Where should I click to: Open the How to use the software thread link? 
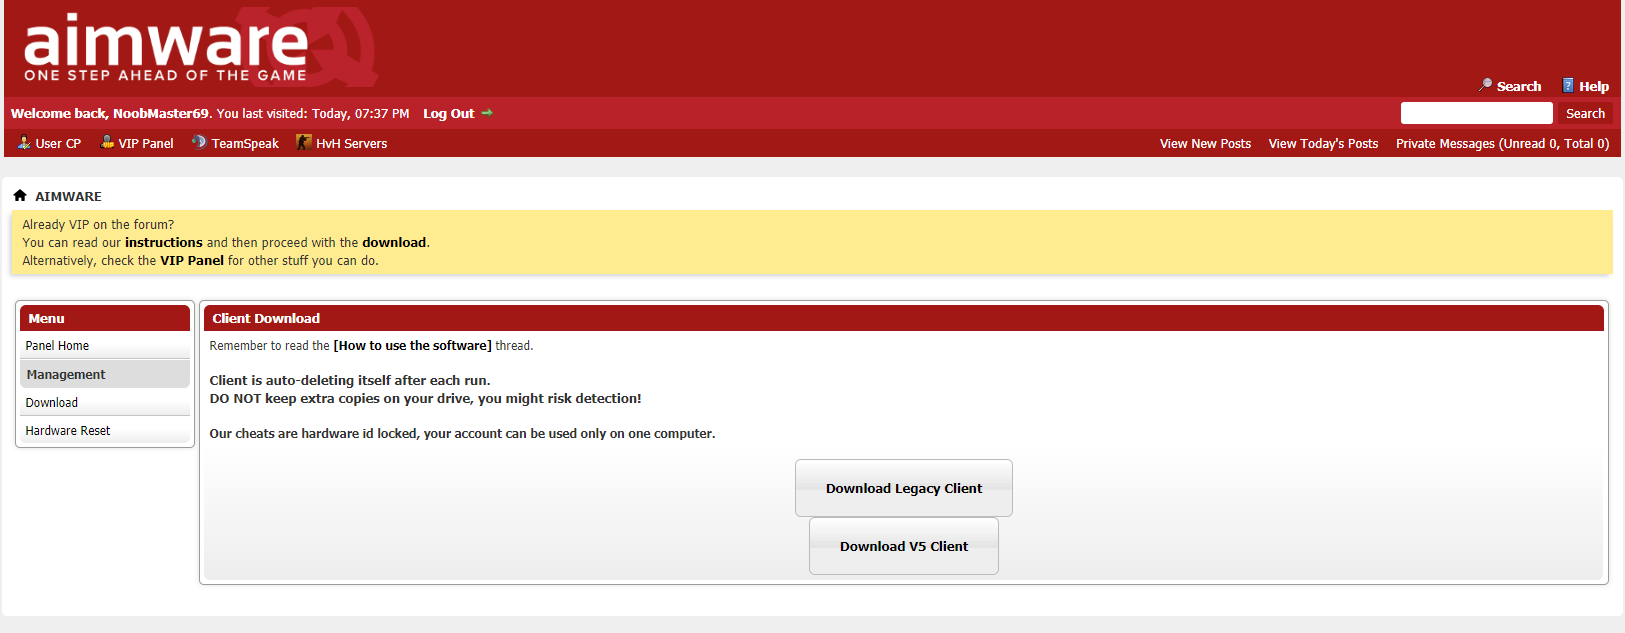[412, 346]
